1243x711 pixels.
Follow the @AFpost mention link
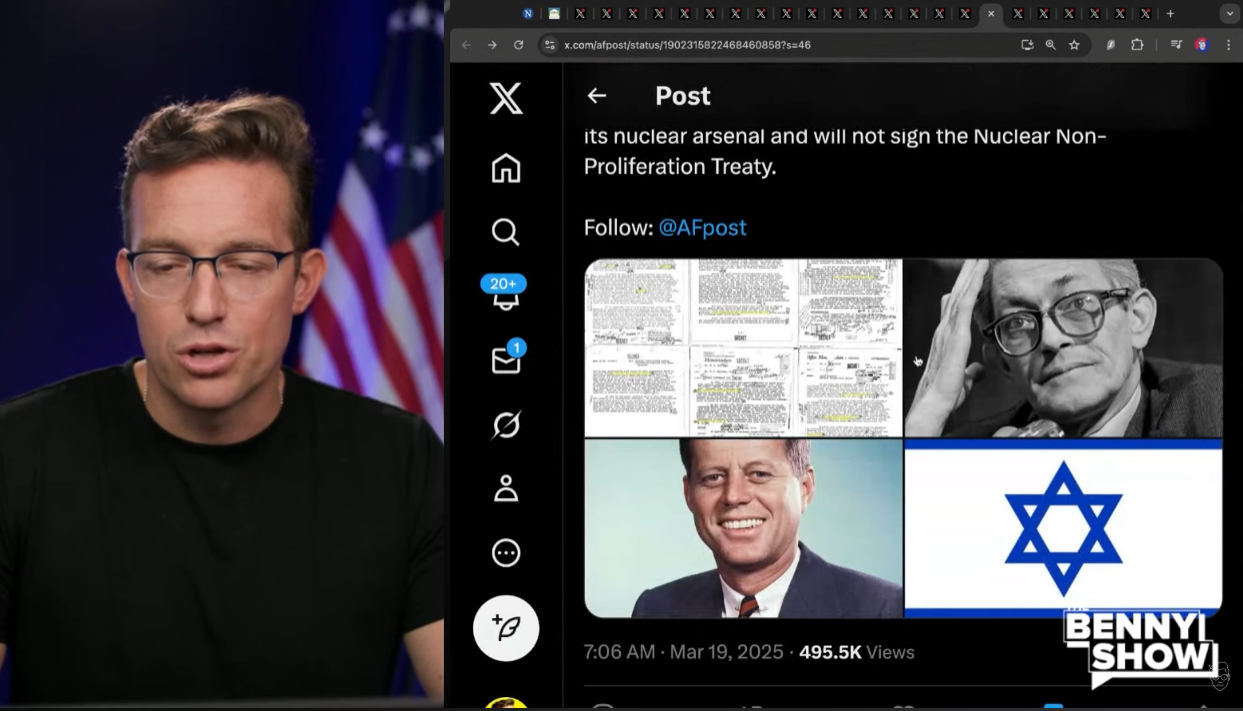tap(702, 228)
